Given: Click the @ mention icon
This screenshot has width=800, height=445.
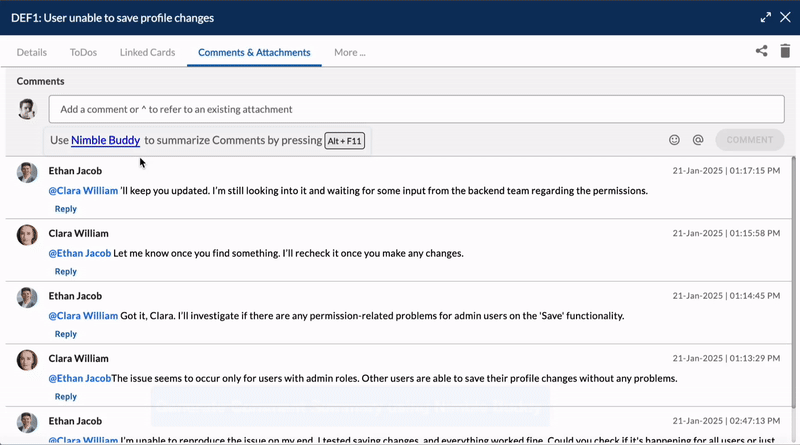Looking at the screenshot, I should coord(697,140).
